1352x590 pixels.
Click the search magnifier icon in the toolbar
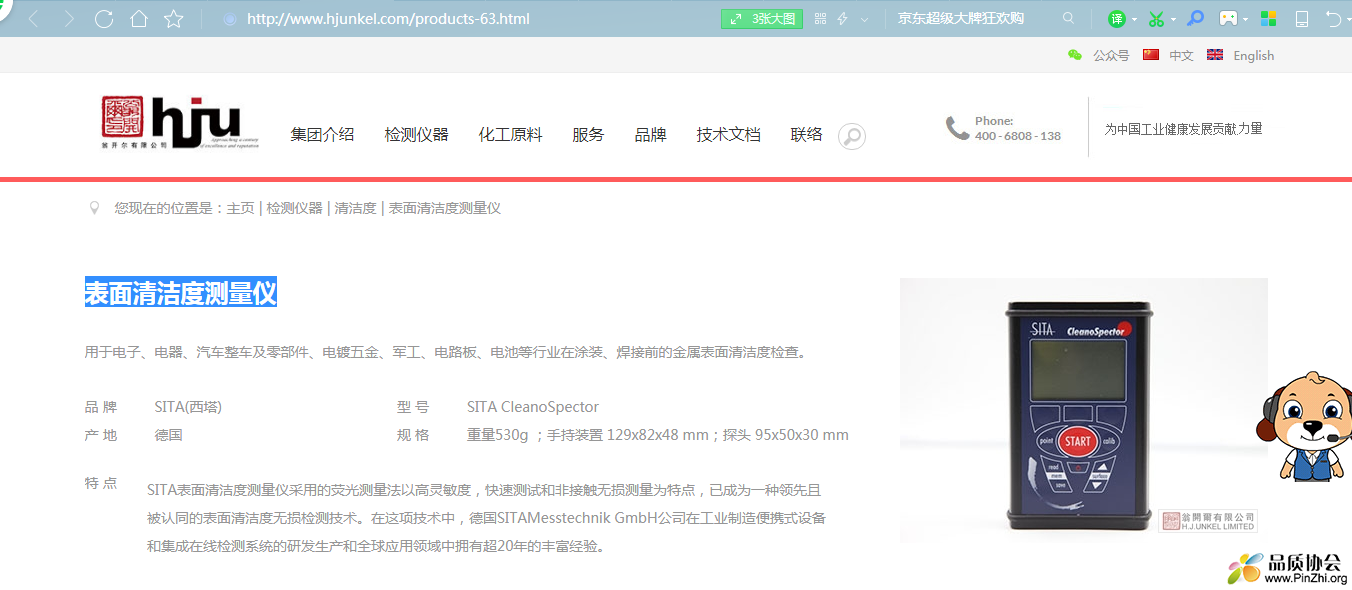click(x=1069, y=18)
